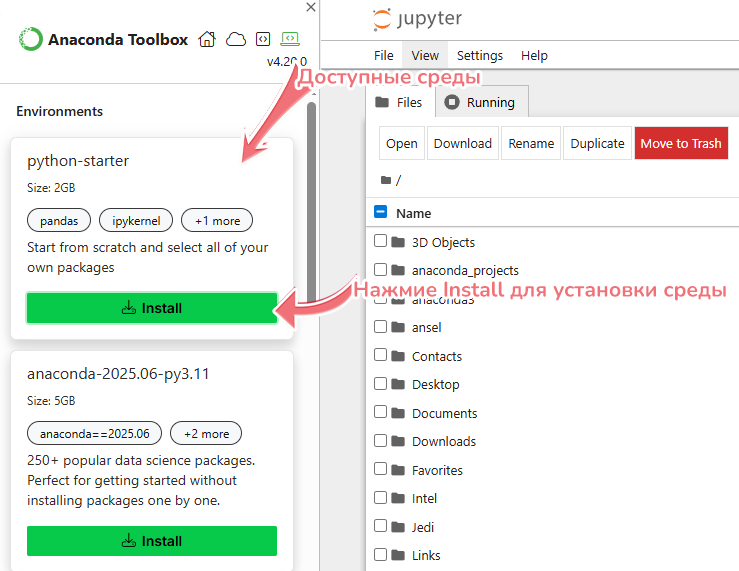This screenshot has width=739, height=571.
Task: Switch to the Running tab
Action: pos(481,102)
